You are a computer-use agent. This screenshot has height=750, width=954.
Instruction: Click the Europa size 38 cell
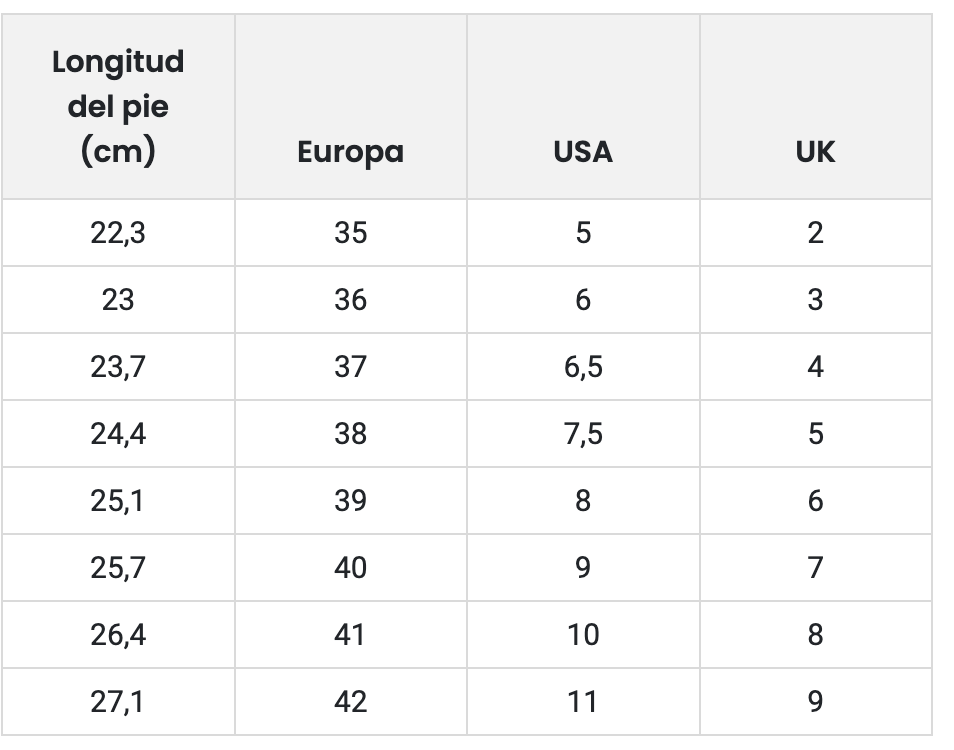351,434
